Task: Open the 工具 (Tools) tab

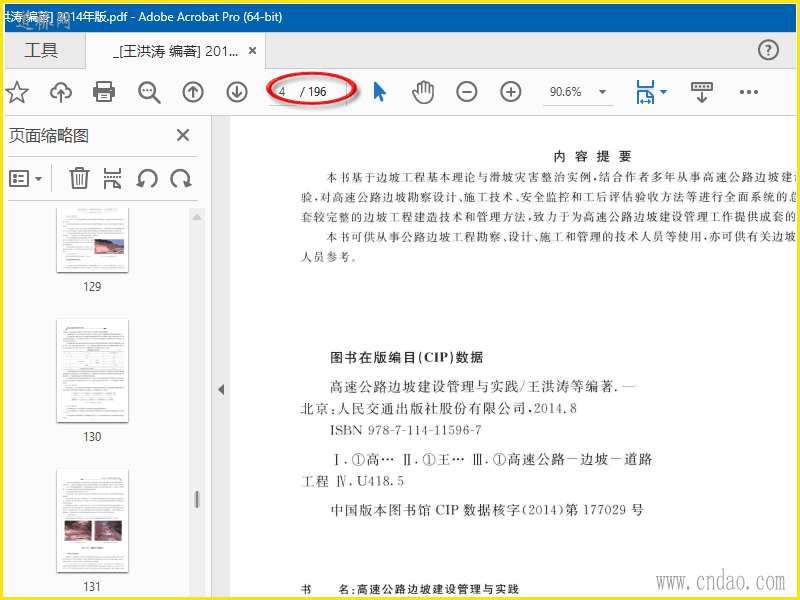Action: click(42, 51)
